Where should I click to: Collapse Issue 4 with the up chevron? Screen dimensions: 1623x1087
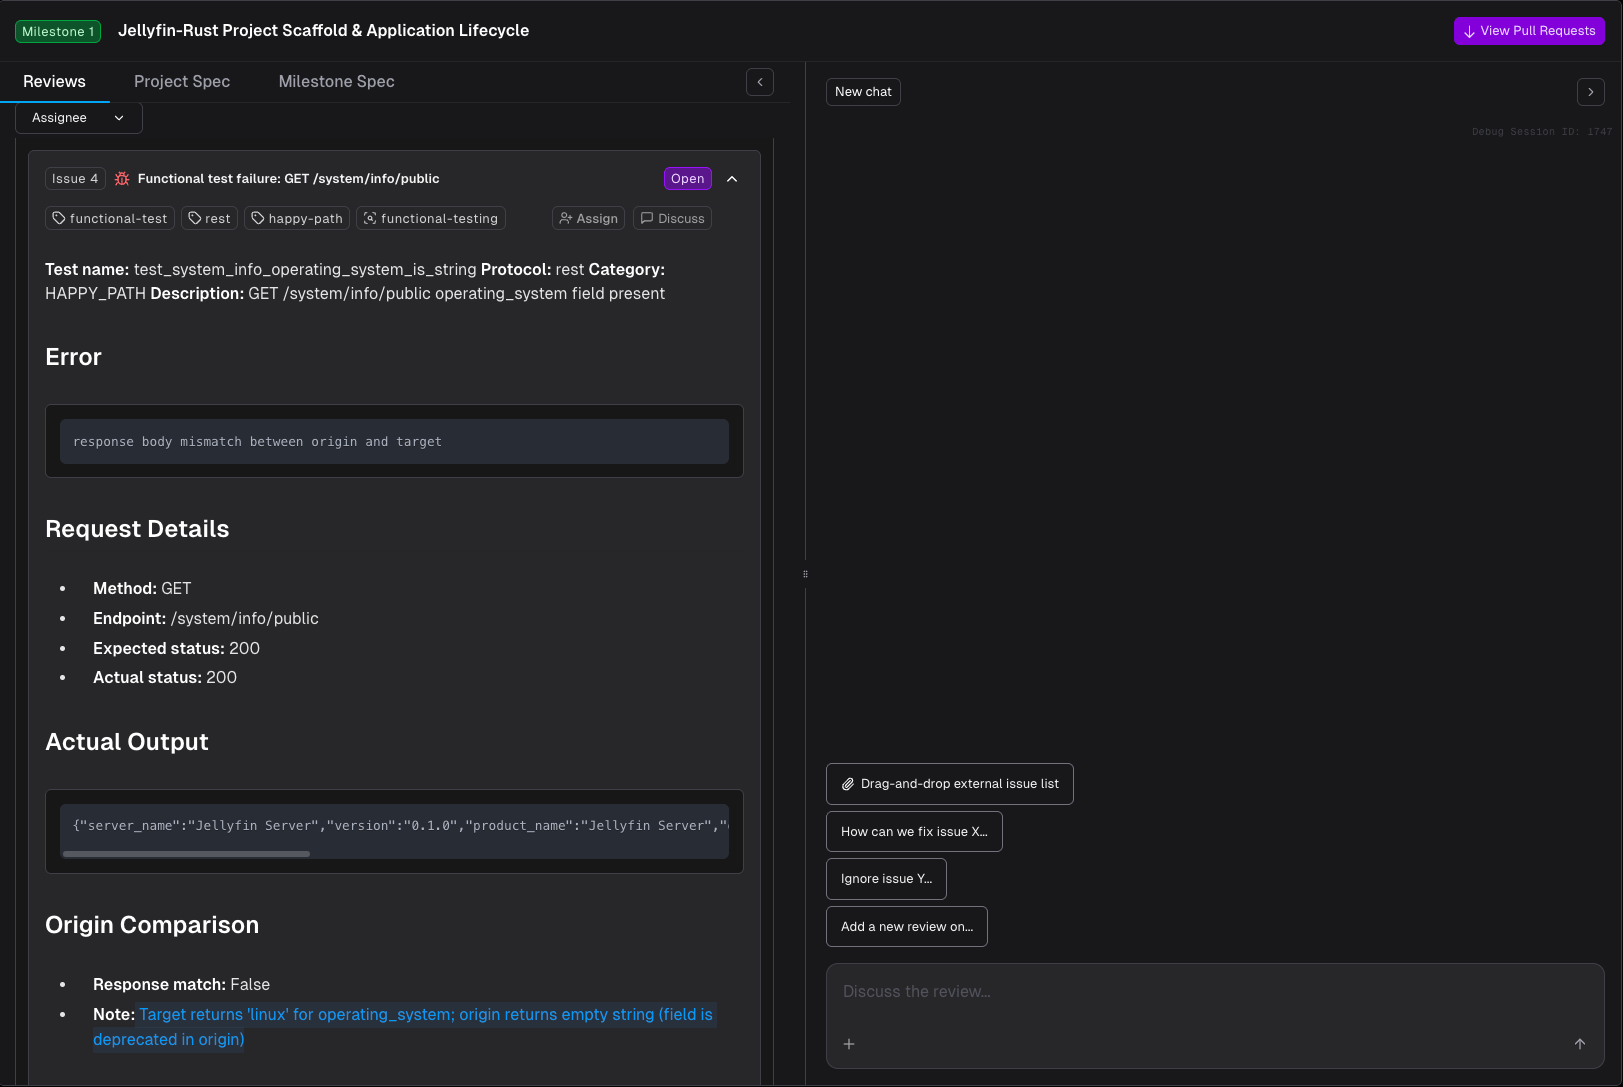point(732,179)
